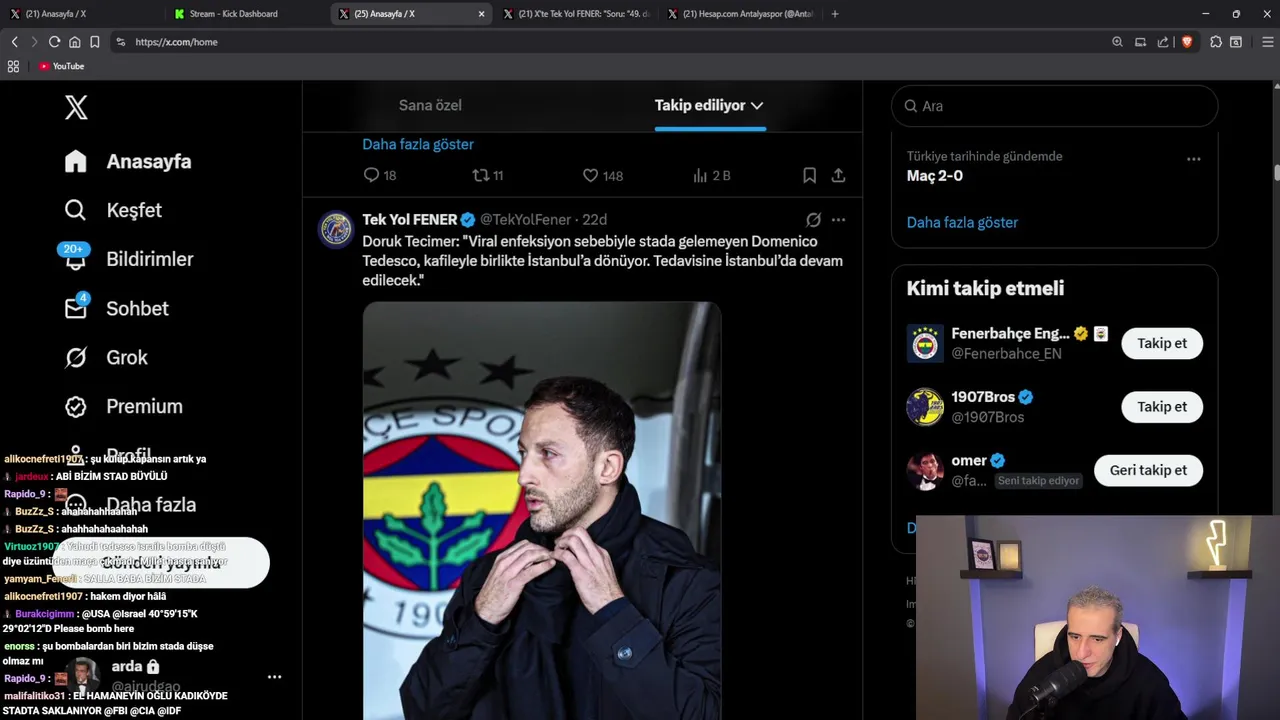
Task: View analytics showing 2 B views
Action: pyautogui.click(x=712, y=175)
